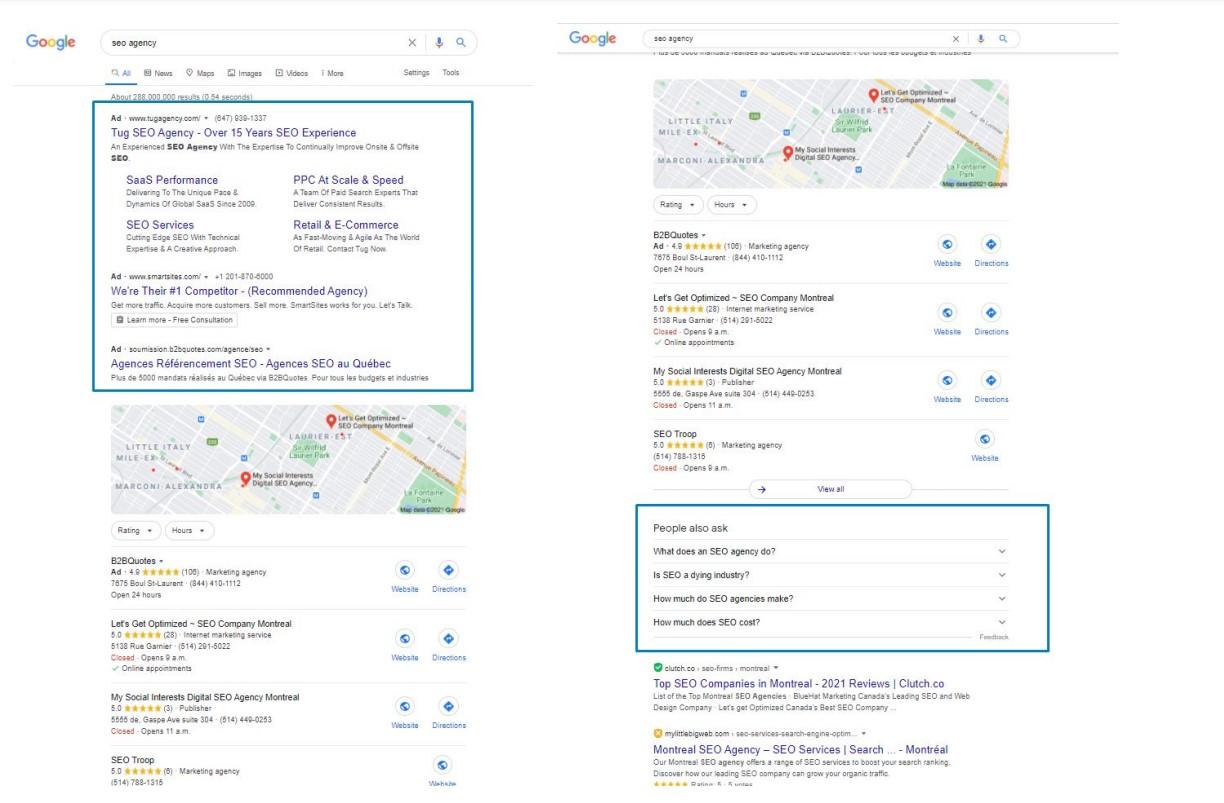
Task: Open the Rating filter dropdown on the right page
Action: pos(677,204)
